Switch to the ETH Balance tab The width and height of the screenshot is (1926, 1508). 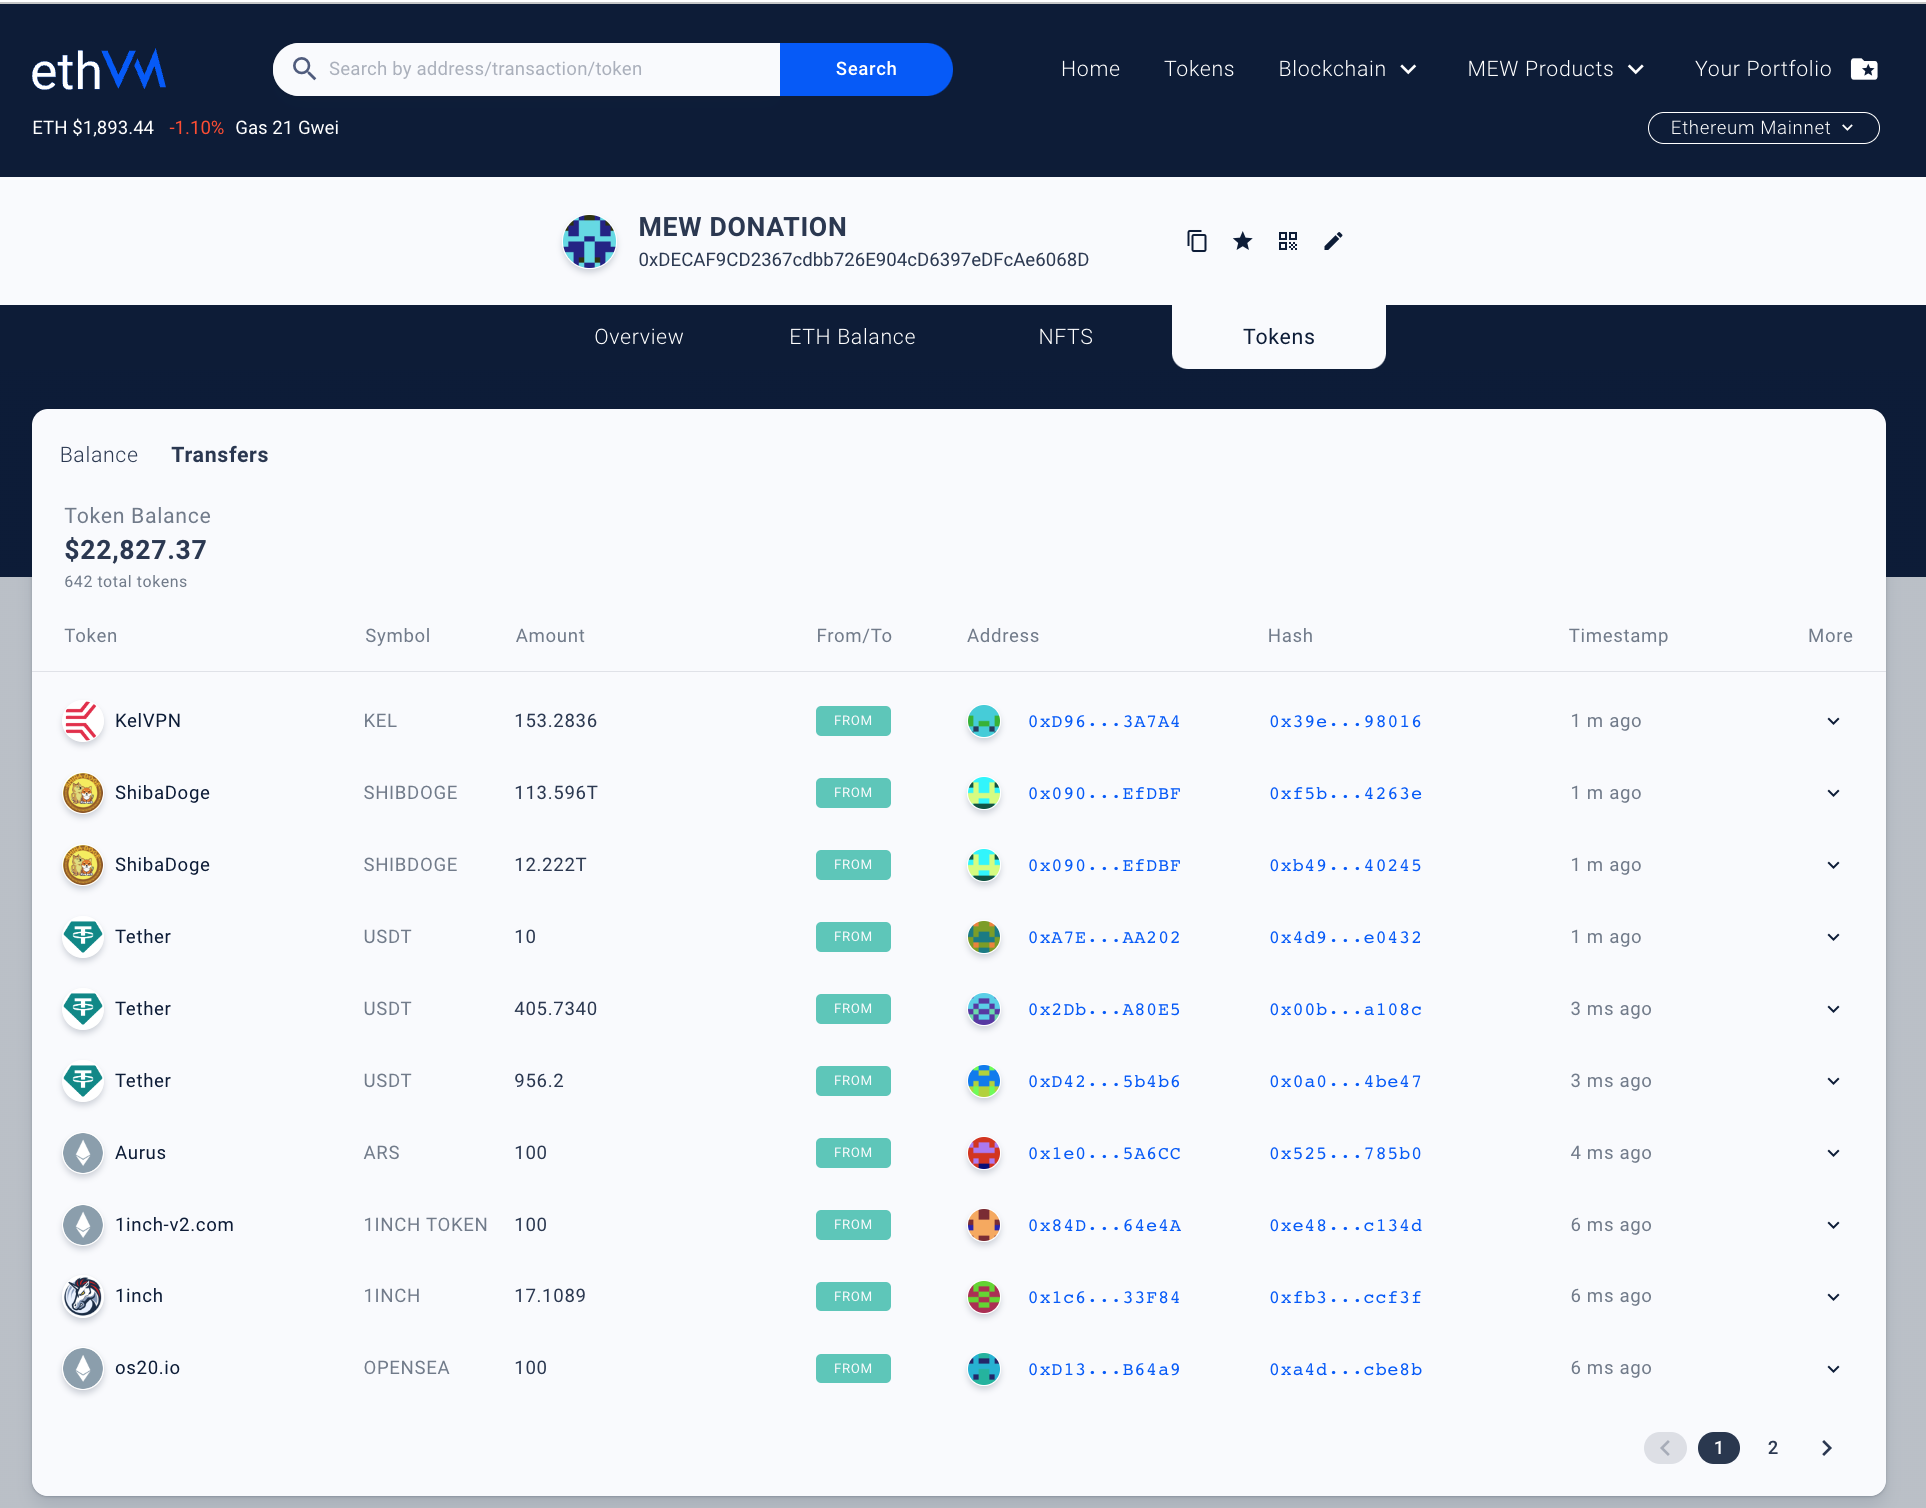pos(852,337)
